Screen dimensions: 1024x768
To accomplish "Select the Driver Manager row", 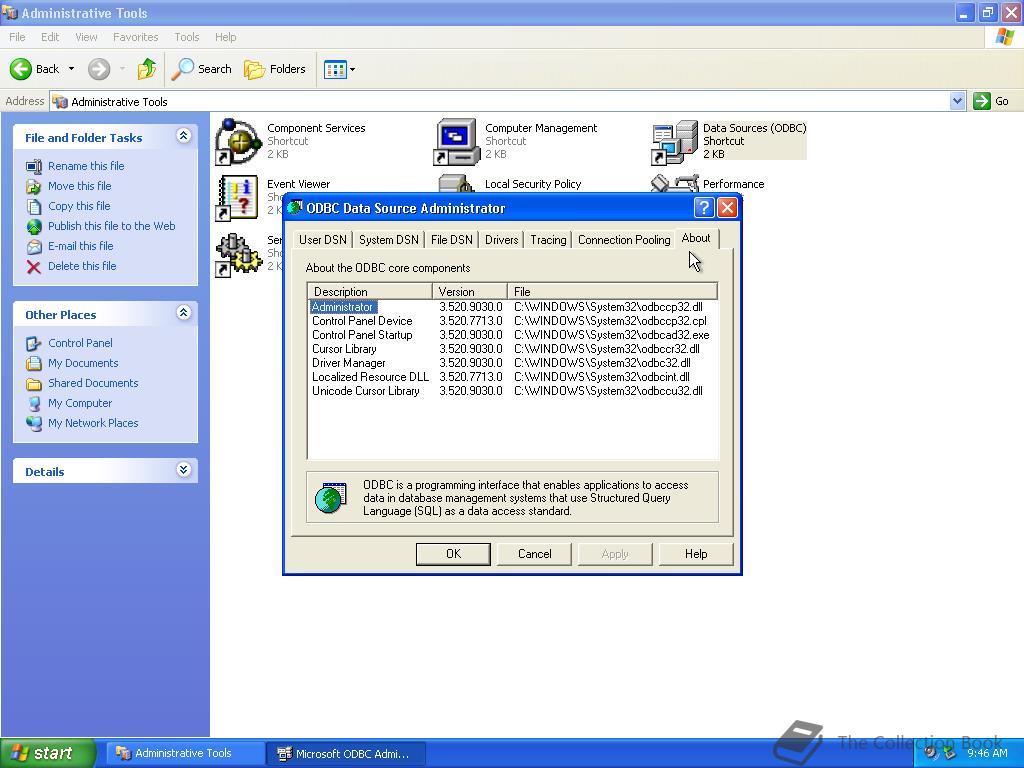I will [513, 363].
